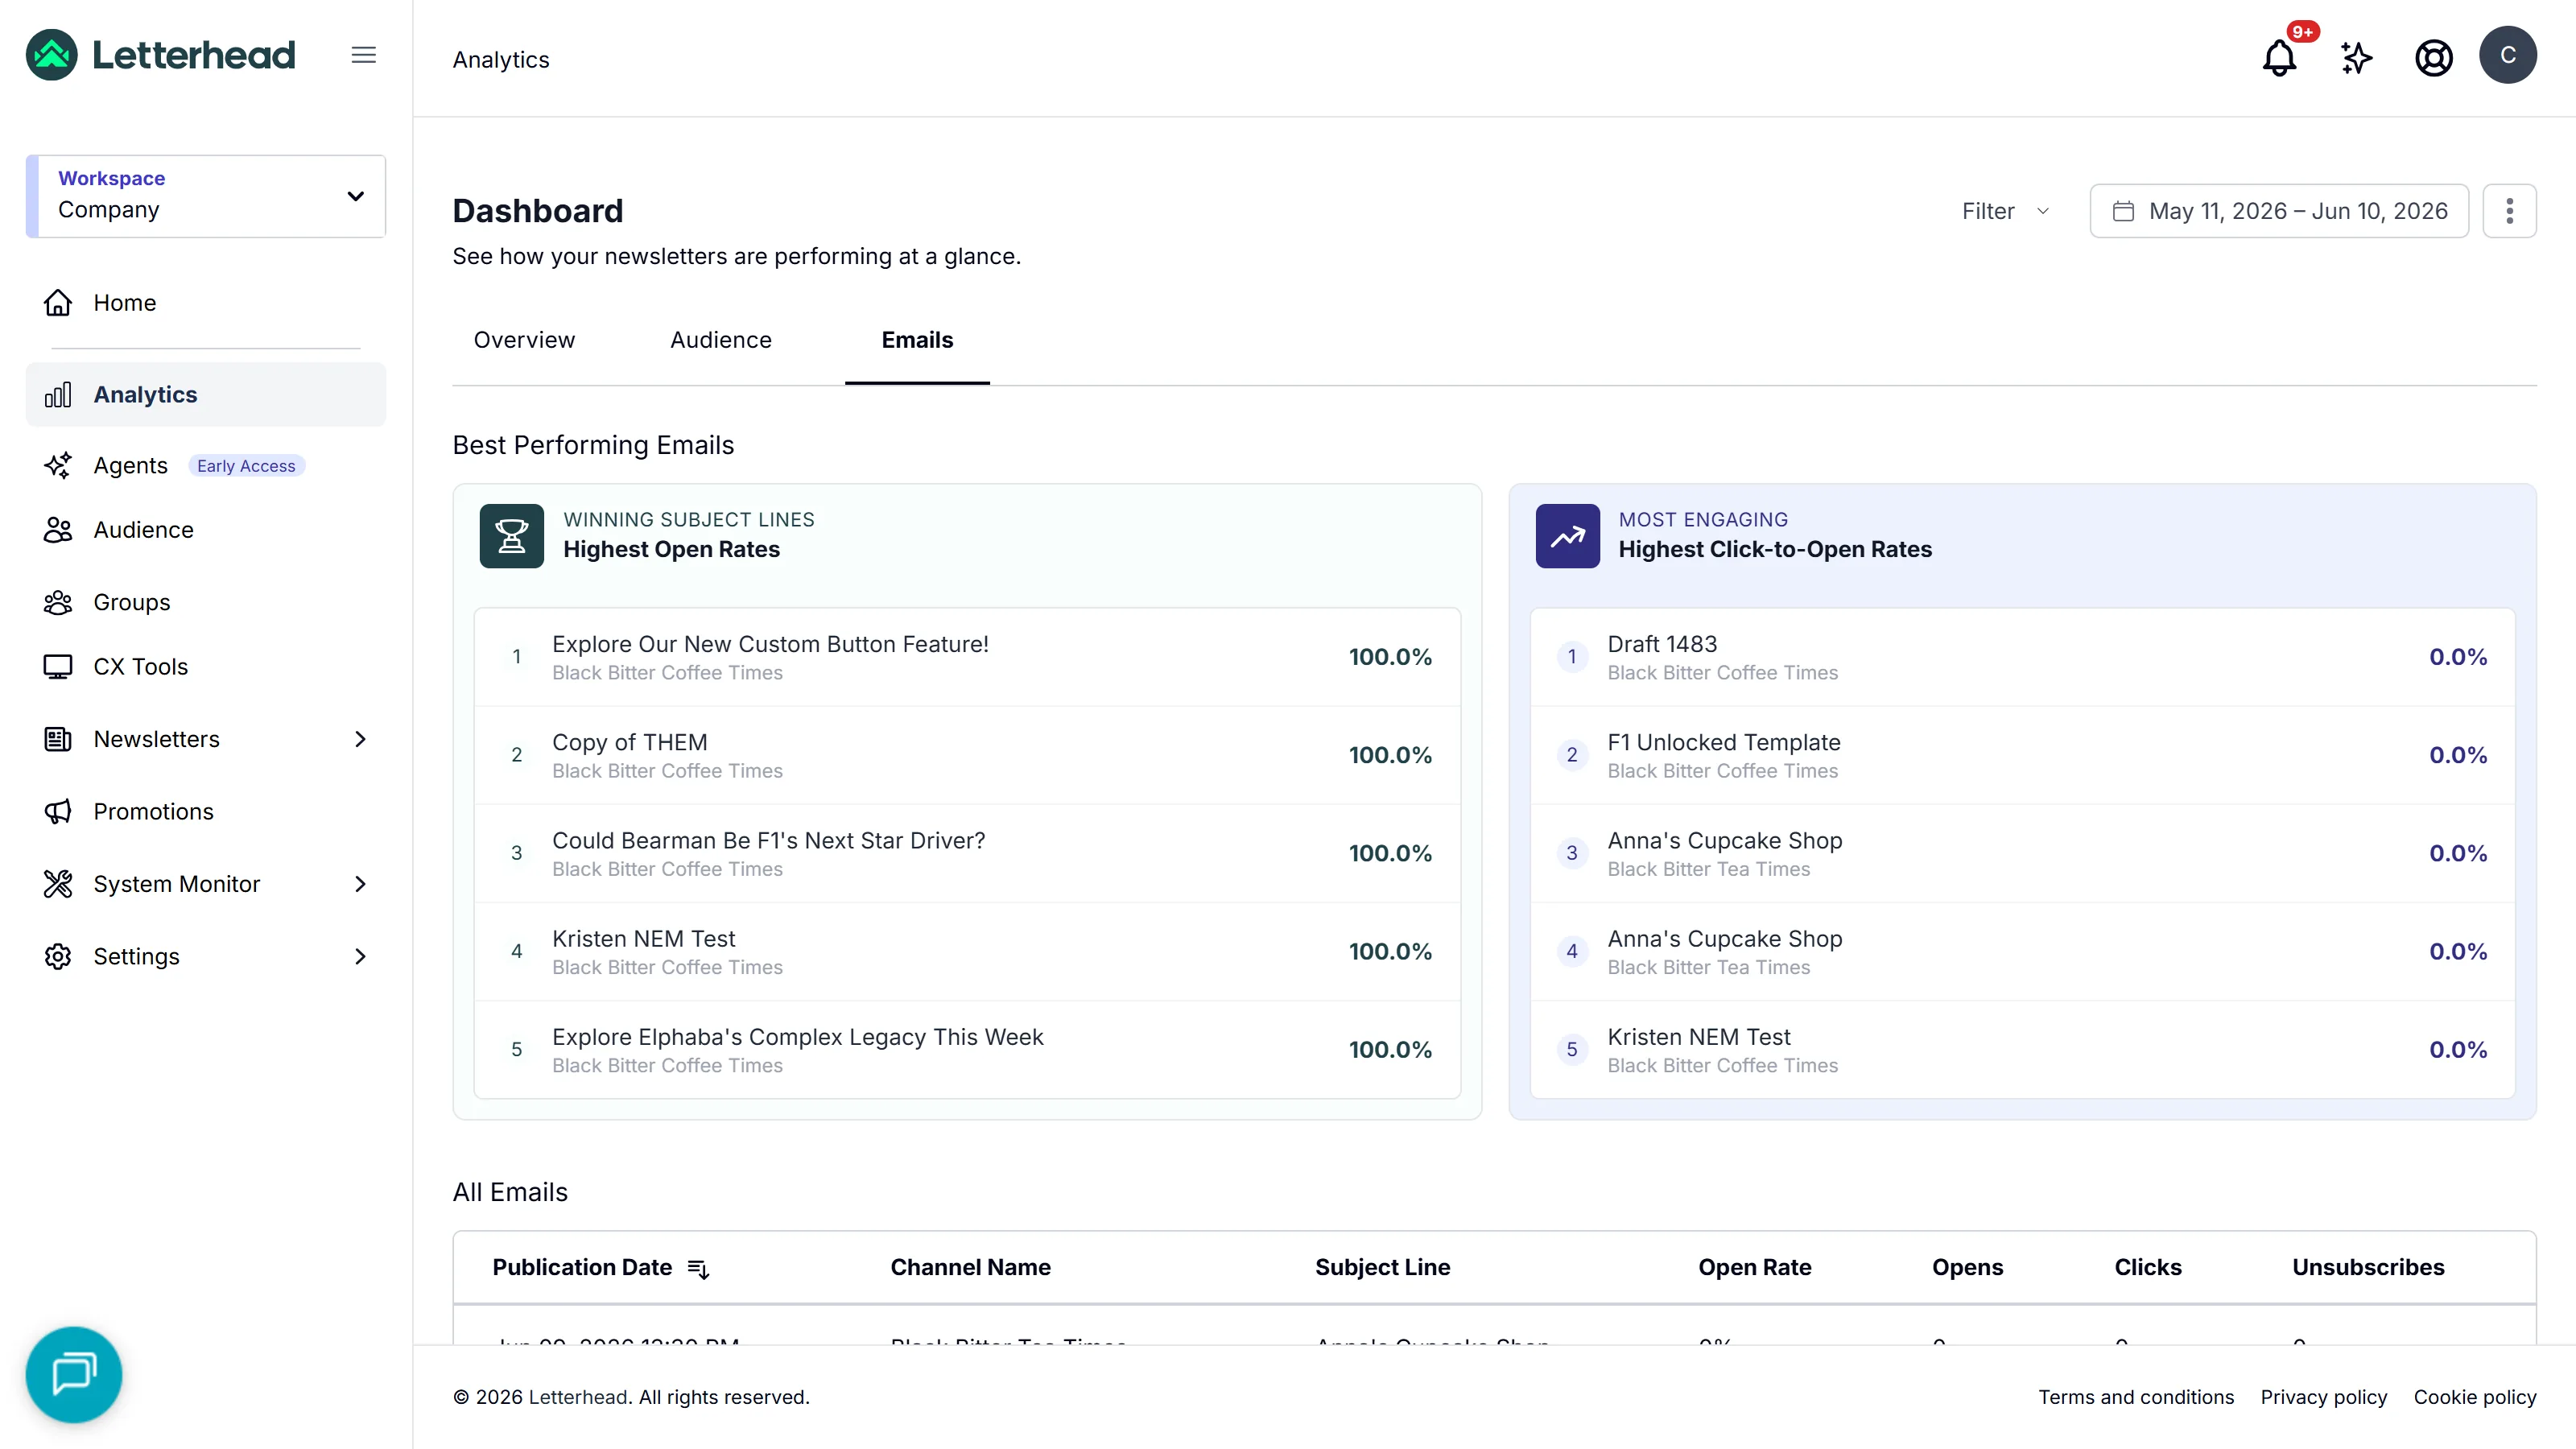2576x1449 pixels.
Task: Click the AI sparkle icon in header
Action: click(x=2356, y=57)
